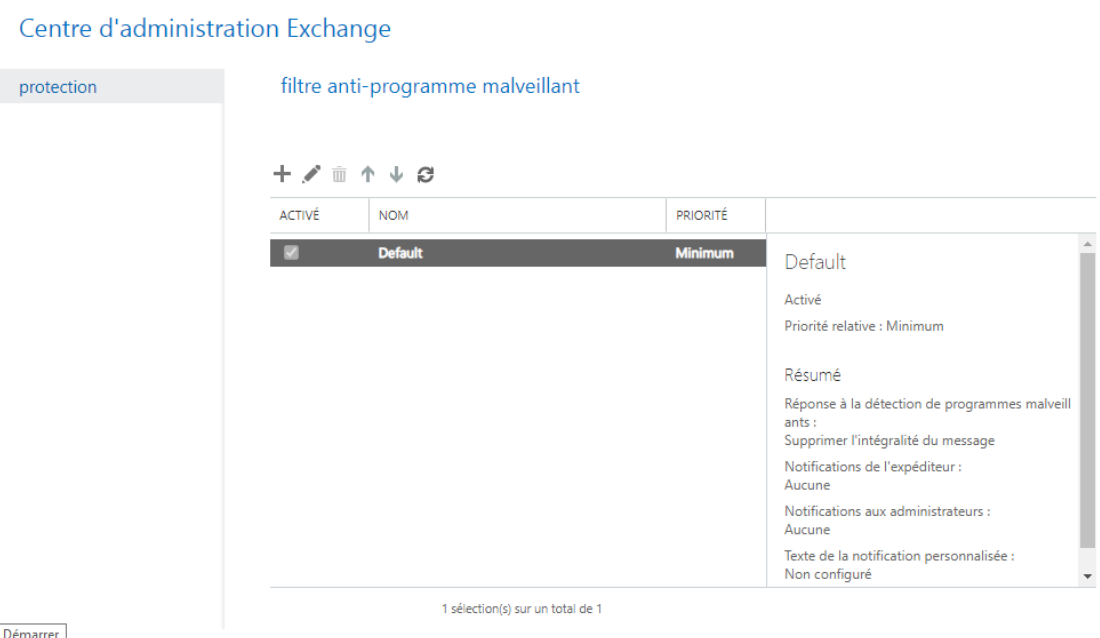Click the details pane scroll down arrow
Image resolution: width=1100 pixels, height=638 pixels.
(x=1087, y=576)
